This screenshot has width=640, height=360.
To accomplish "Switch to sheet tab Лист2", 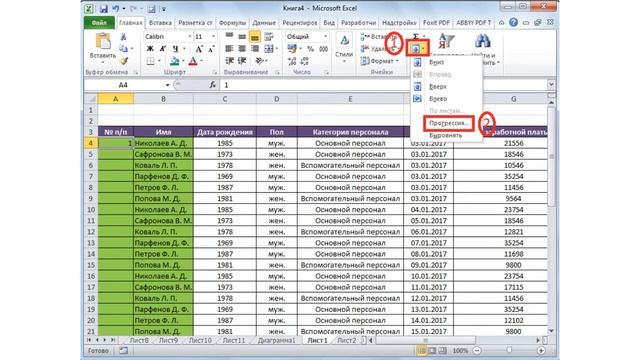I will (346, 340).
